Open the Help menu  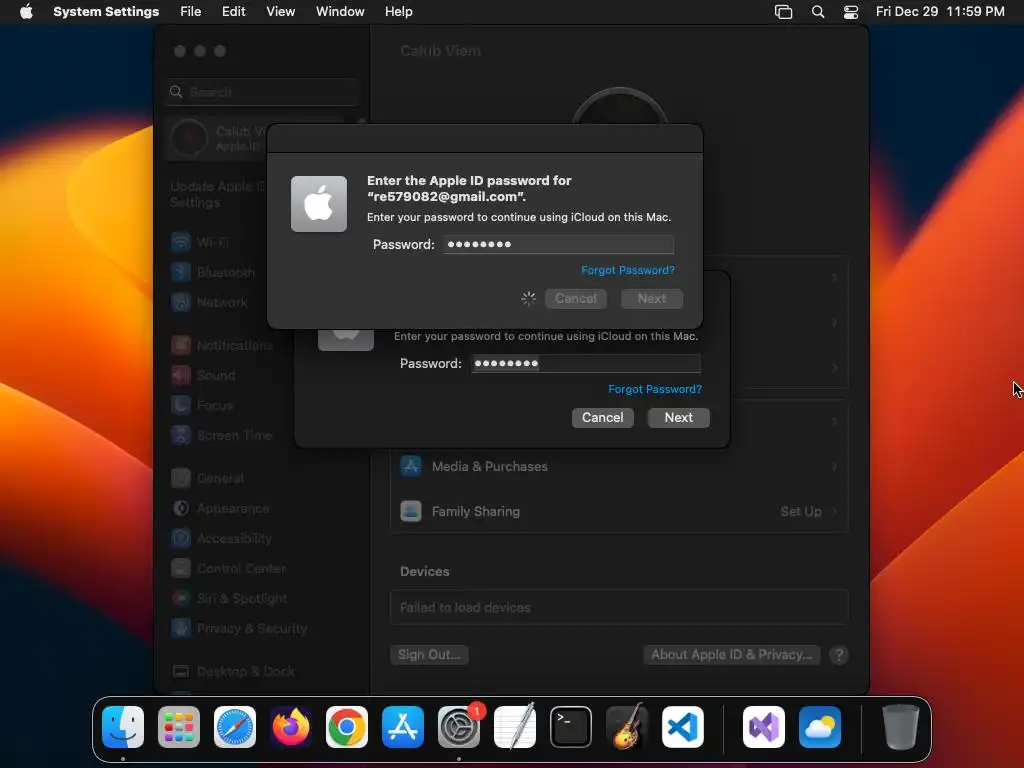point(398,12)
